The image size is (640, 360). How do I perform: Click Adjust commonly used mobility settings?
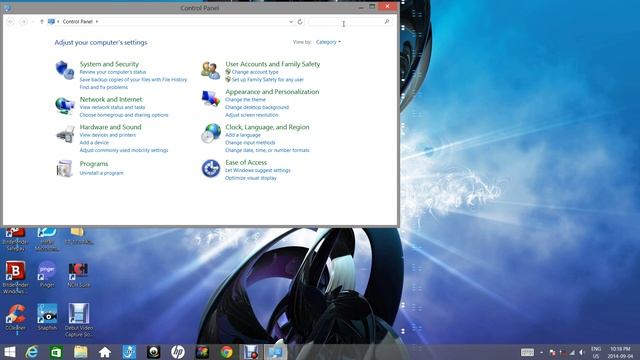(124, 151)
